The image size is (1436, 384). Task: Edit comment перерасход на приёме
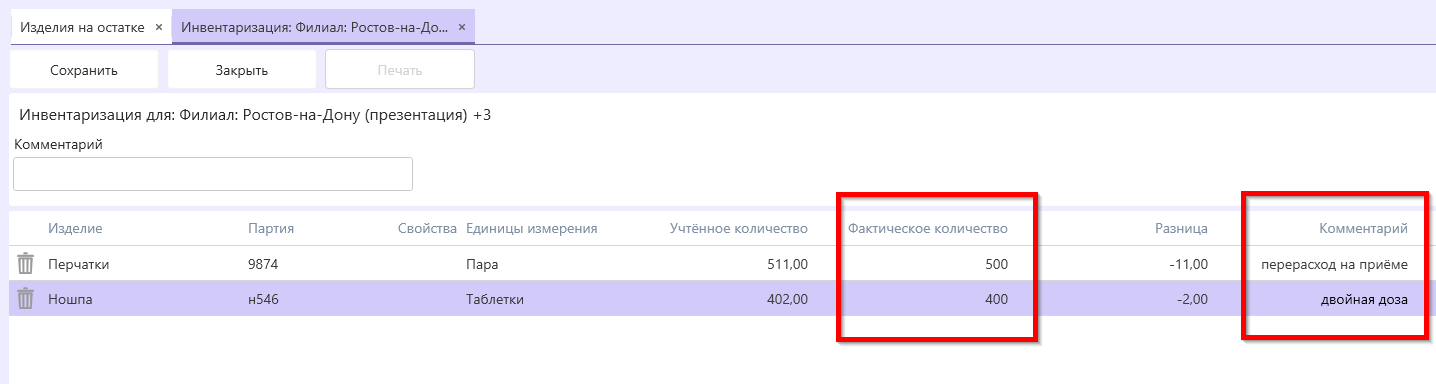coord(1334,264)
